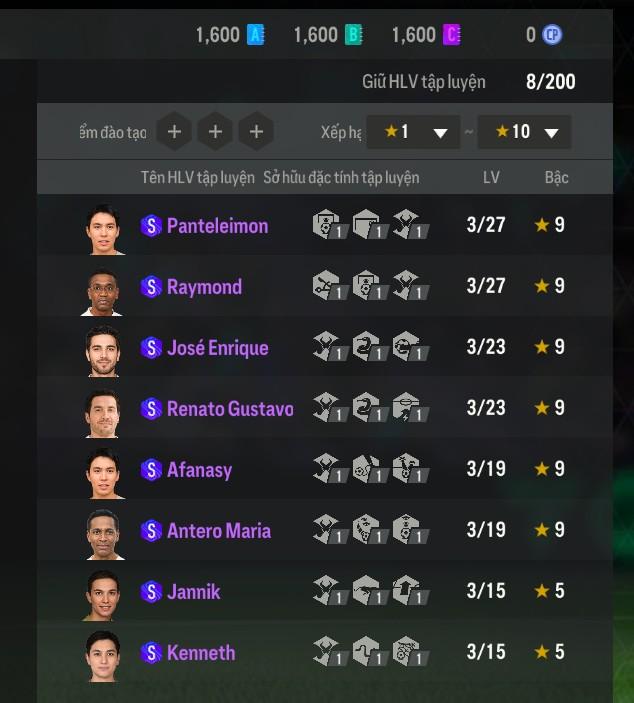Select coach Renato Gustavo row
The image size is (634, 703).
325,408
